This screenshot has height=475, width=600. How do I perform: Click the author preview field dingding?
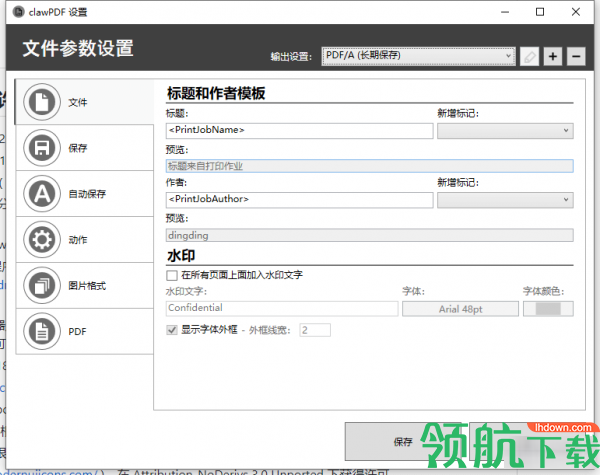pos(370,235)
